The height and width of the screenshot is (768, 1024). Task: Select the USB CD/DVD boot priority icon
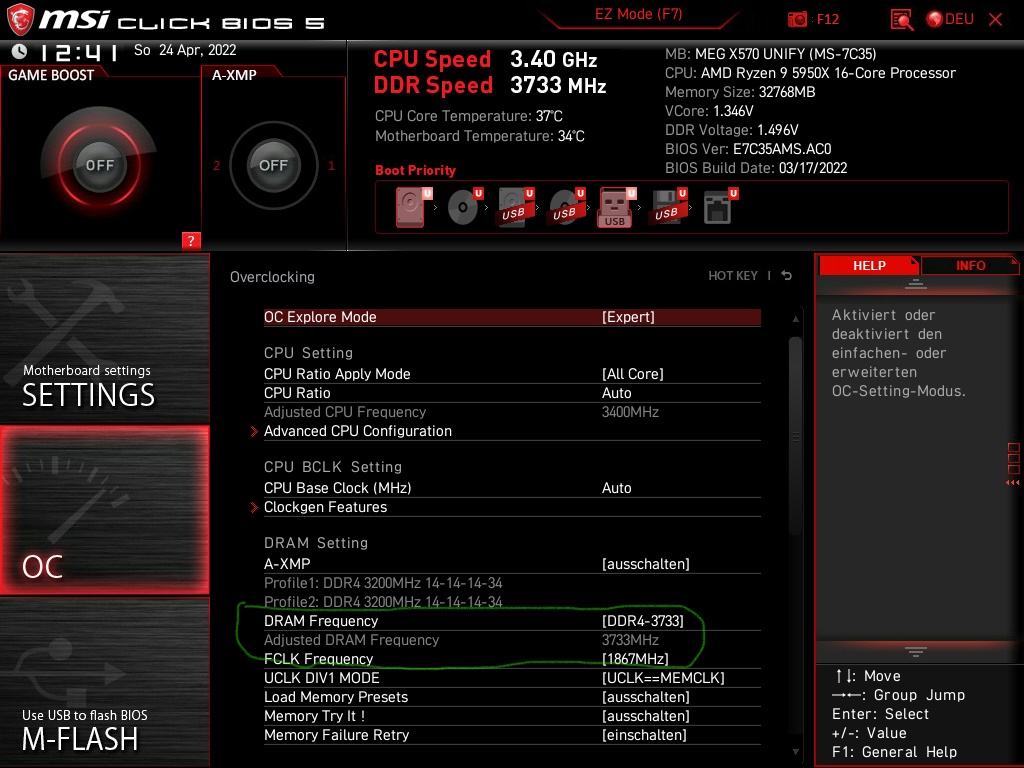click(566, 207)
